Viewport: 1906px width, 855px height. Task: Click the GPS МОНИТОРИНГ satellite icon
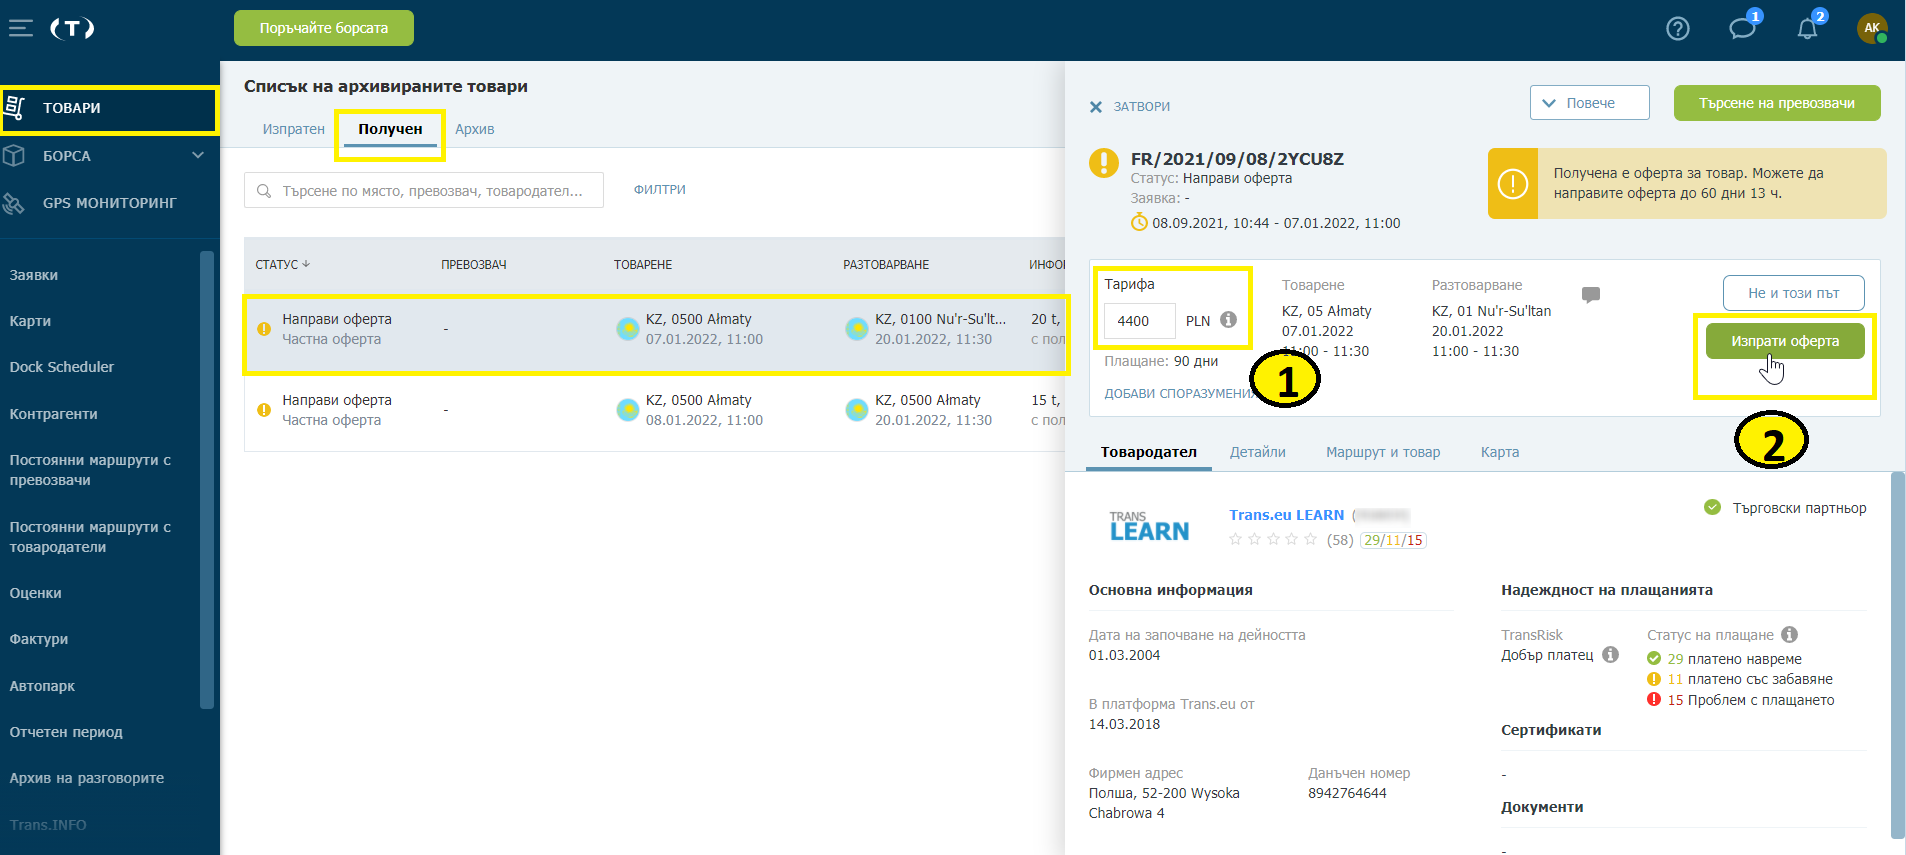[14, 203]
